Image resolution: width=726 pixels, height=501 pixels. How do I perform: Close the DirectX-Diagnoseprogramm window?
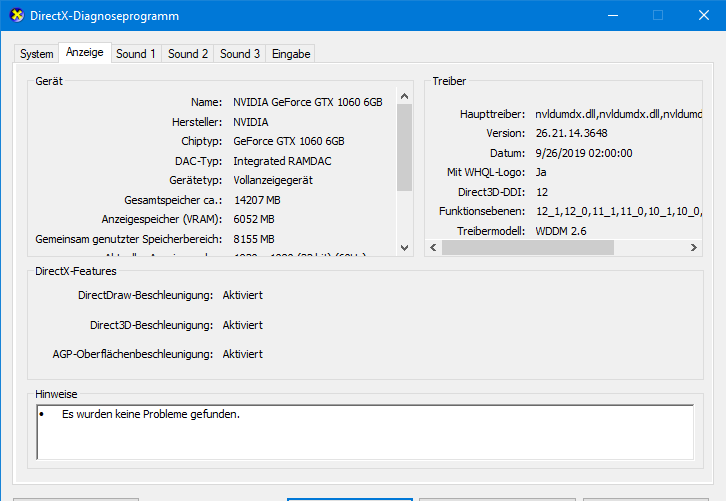[704, 15]
